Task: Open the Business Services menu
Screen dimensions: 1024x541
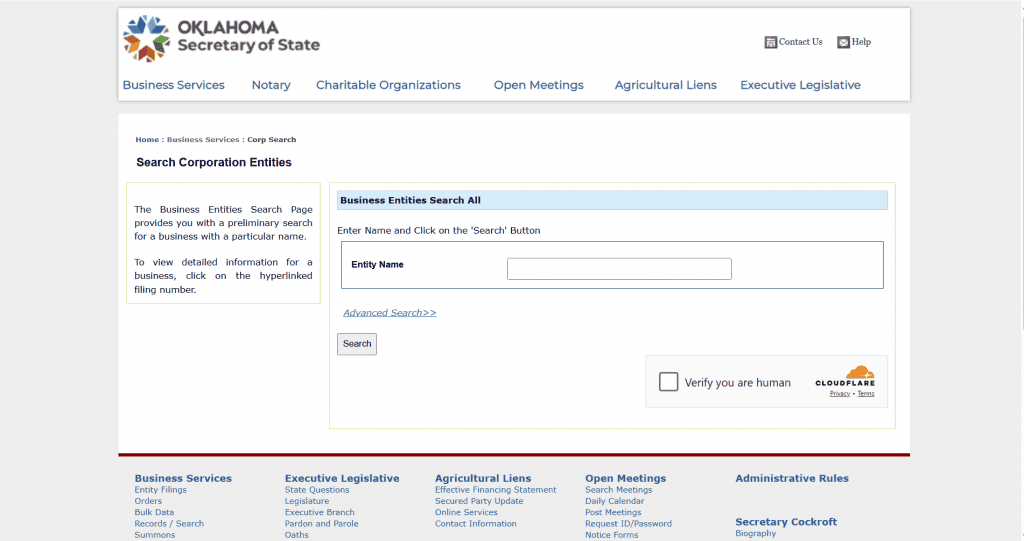Action: pyautogui.click(x=173, y=85)
